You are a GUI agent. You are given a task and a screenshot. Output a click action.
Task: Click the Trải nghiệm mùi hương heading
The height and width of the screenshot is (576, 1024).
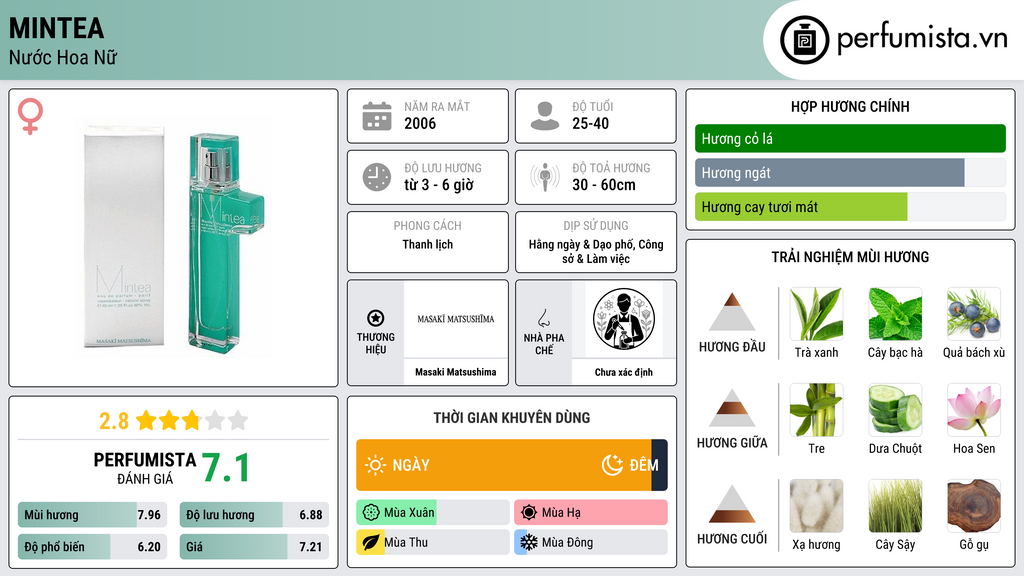coord(850,257)
